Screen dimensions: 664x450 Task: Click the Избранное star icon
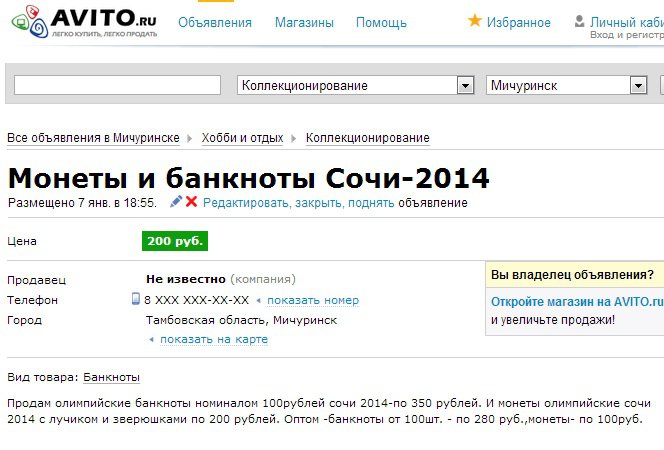coord(475,20)
